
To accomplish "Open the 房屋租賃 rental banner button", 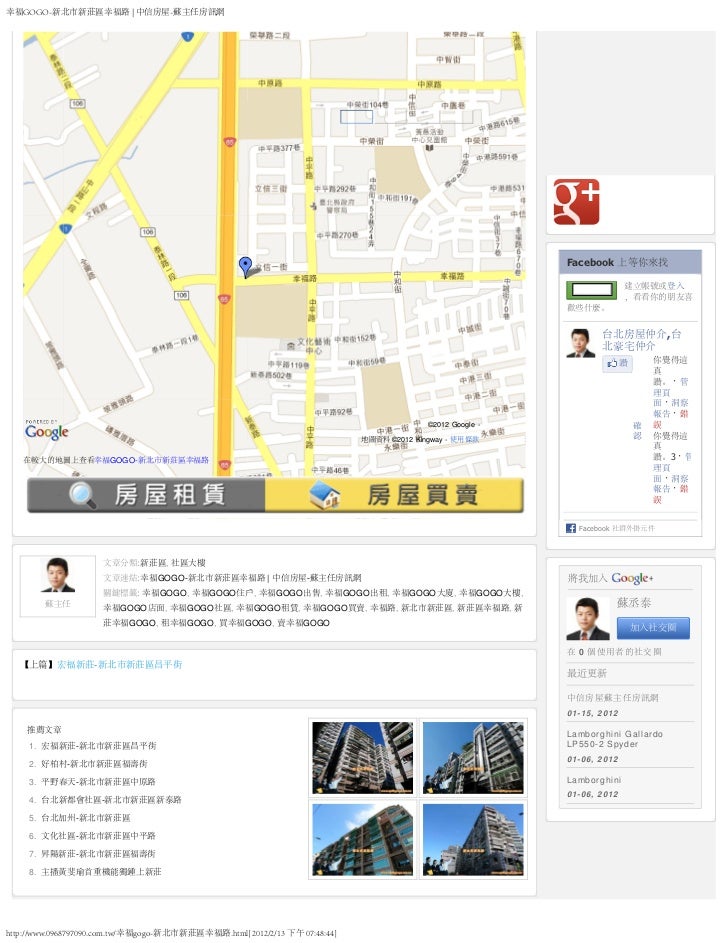I will coord(146,496).
